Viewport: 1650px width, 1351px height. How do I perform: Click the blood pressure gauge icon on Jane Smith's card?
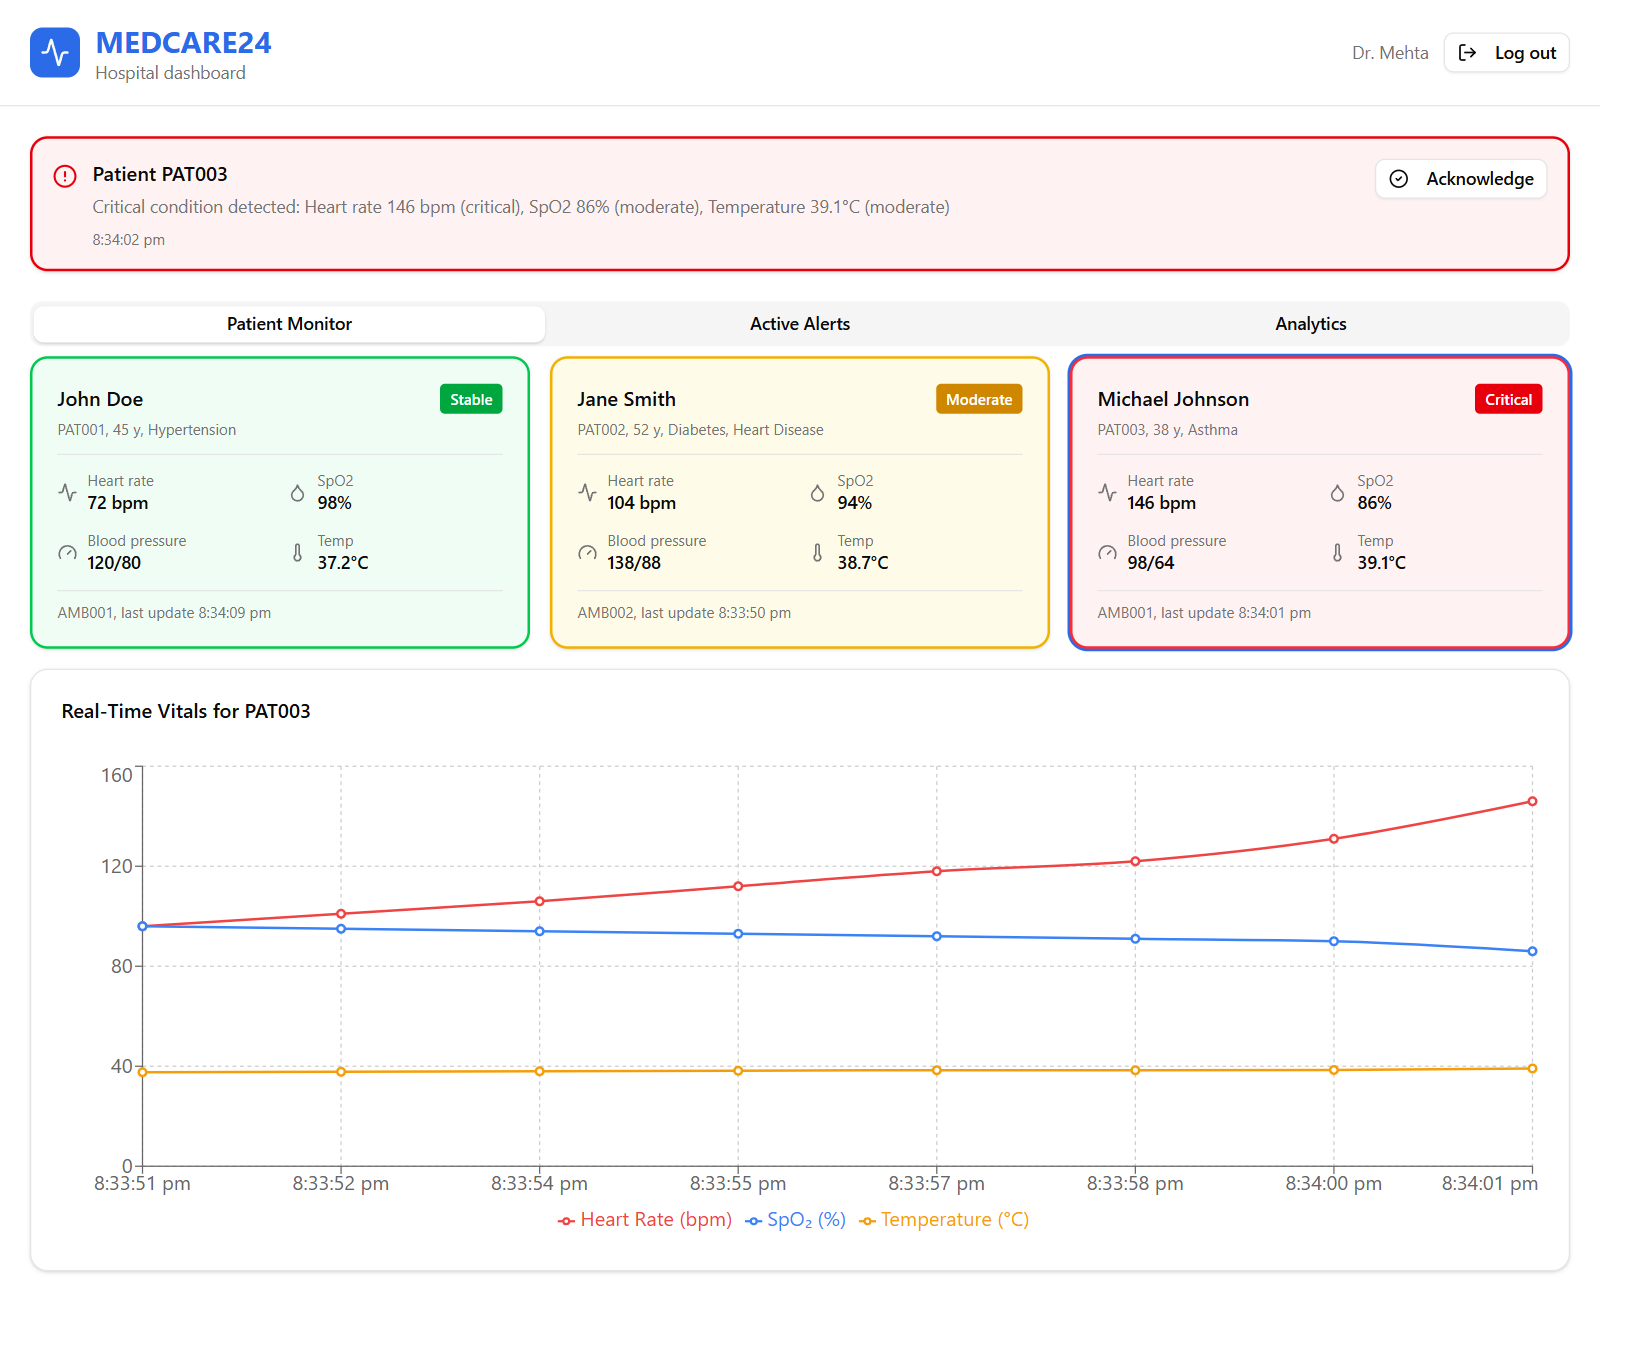[588, 552]
